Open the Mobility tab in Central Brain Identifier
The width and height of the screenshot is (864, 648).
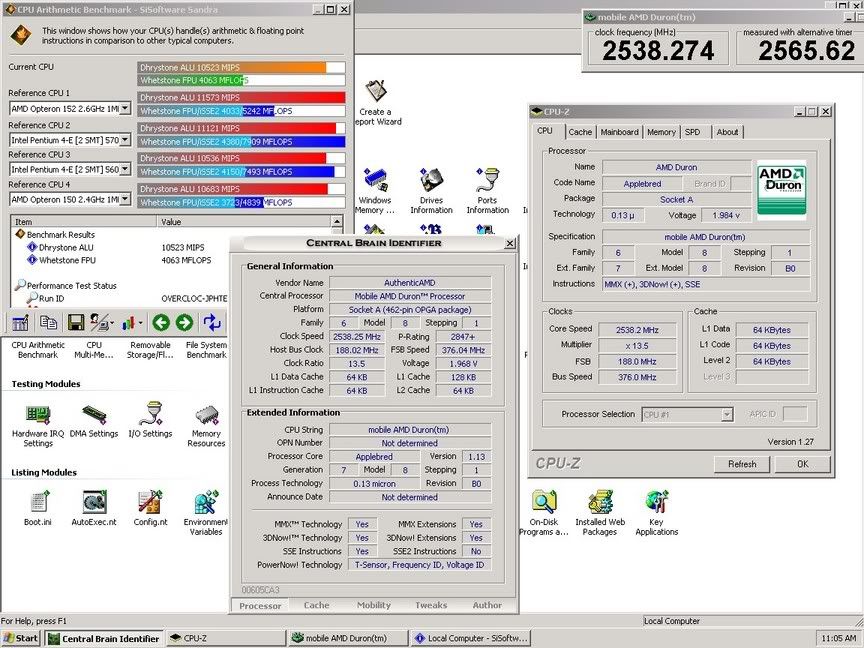tap(374, 605)
